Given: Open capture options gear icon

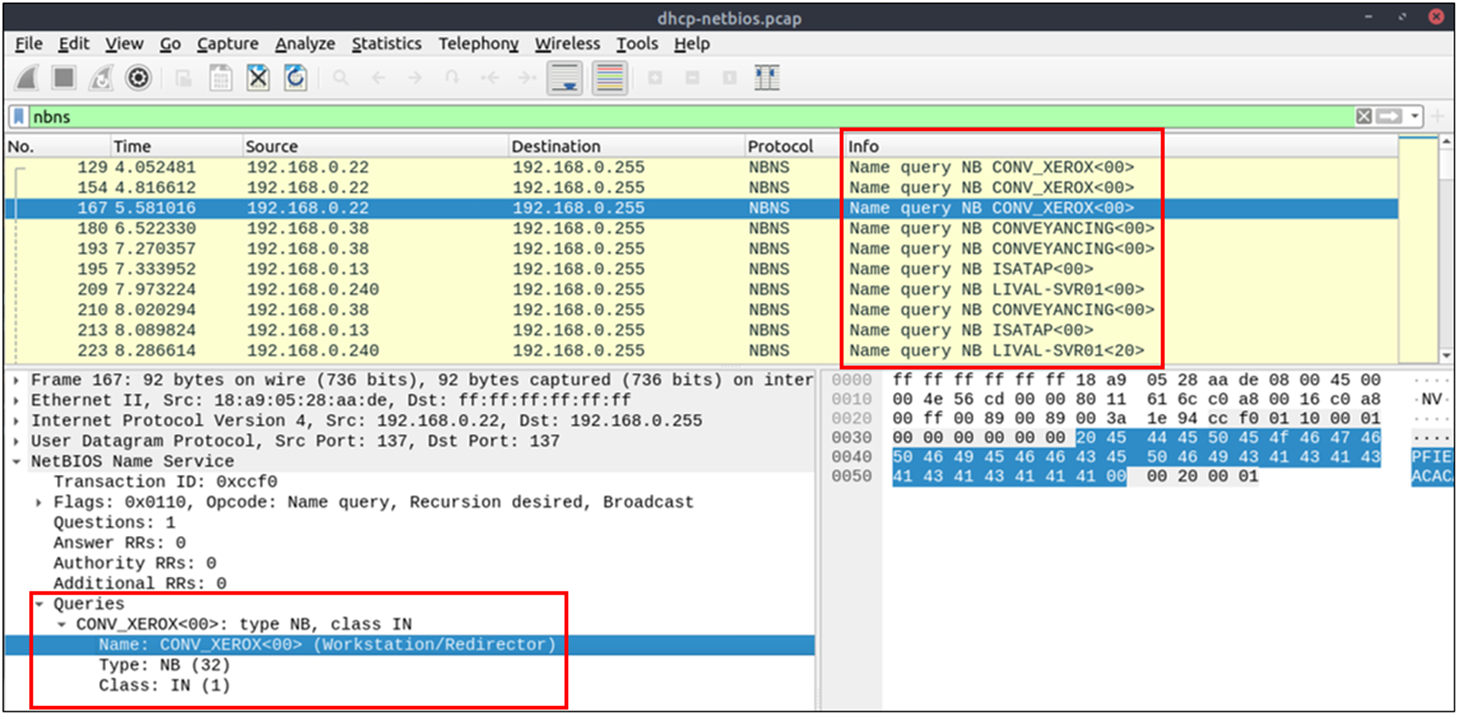Looking at the screenshot, I should pyautogui.click(x=138, y=78).
